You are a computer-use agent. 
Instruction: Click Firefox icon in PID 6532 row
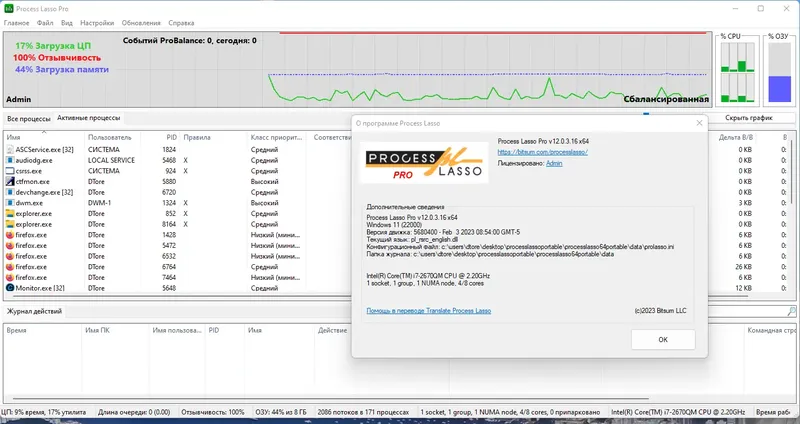(10, 256)
